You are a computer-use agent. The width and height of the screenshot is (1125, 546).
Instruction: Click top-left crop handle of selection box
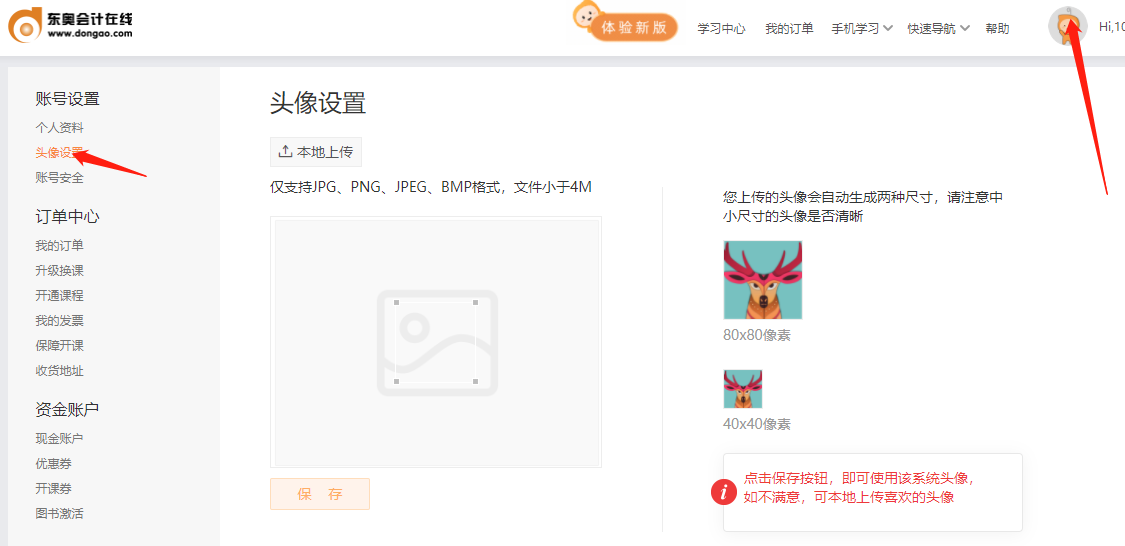(x=397, y=302)
